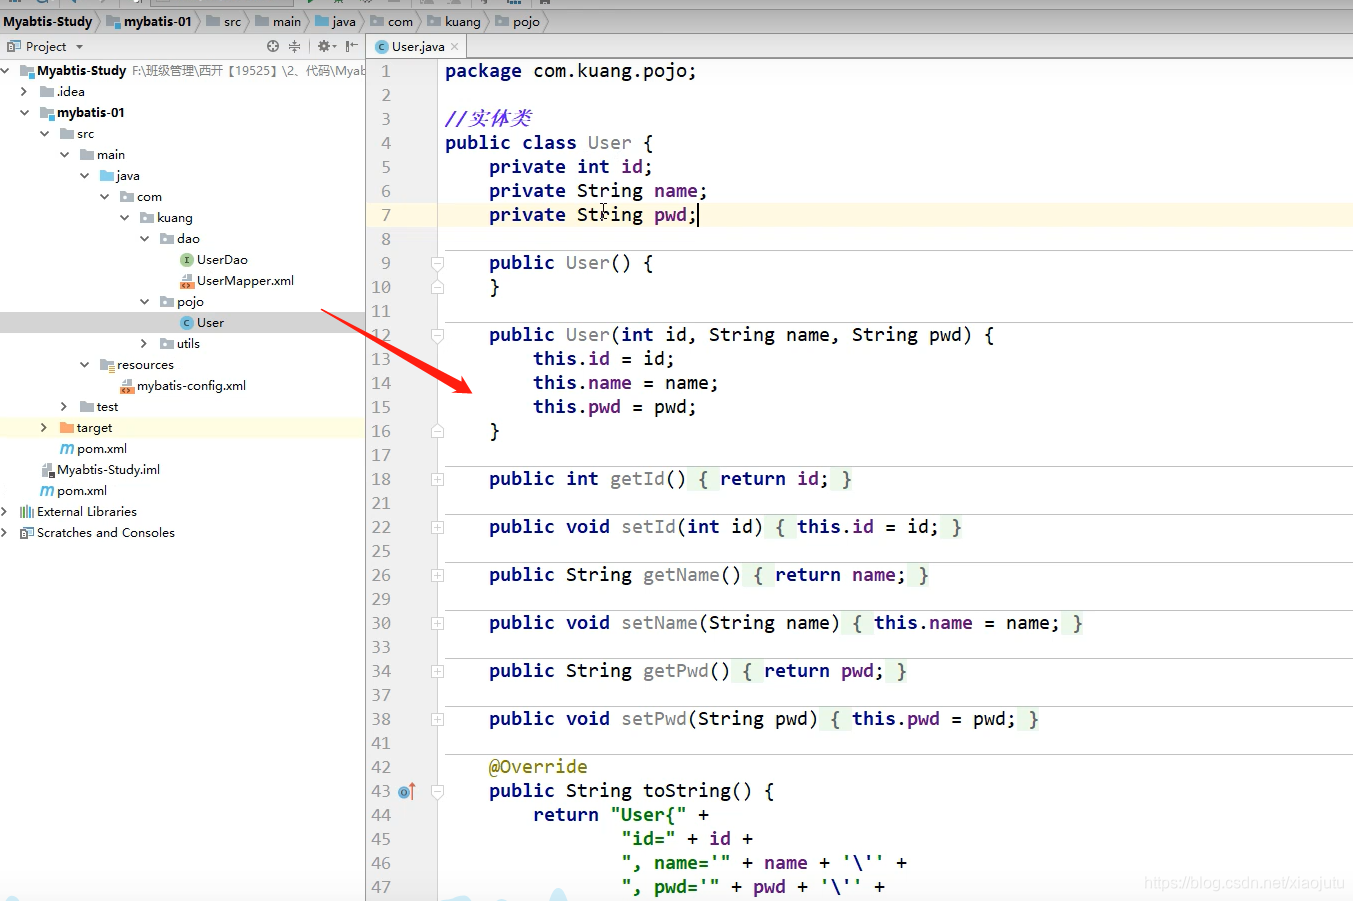This screenshot has width=1353, height=901.
Task: Click the UserDao interface icon
Action: (x=187, y=260)
